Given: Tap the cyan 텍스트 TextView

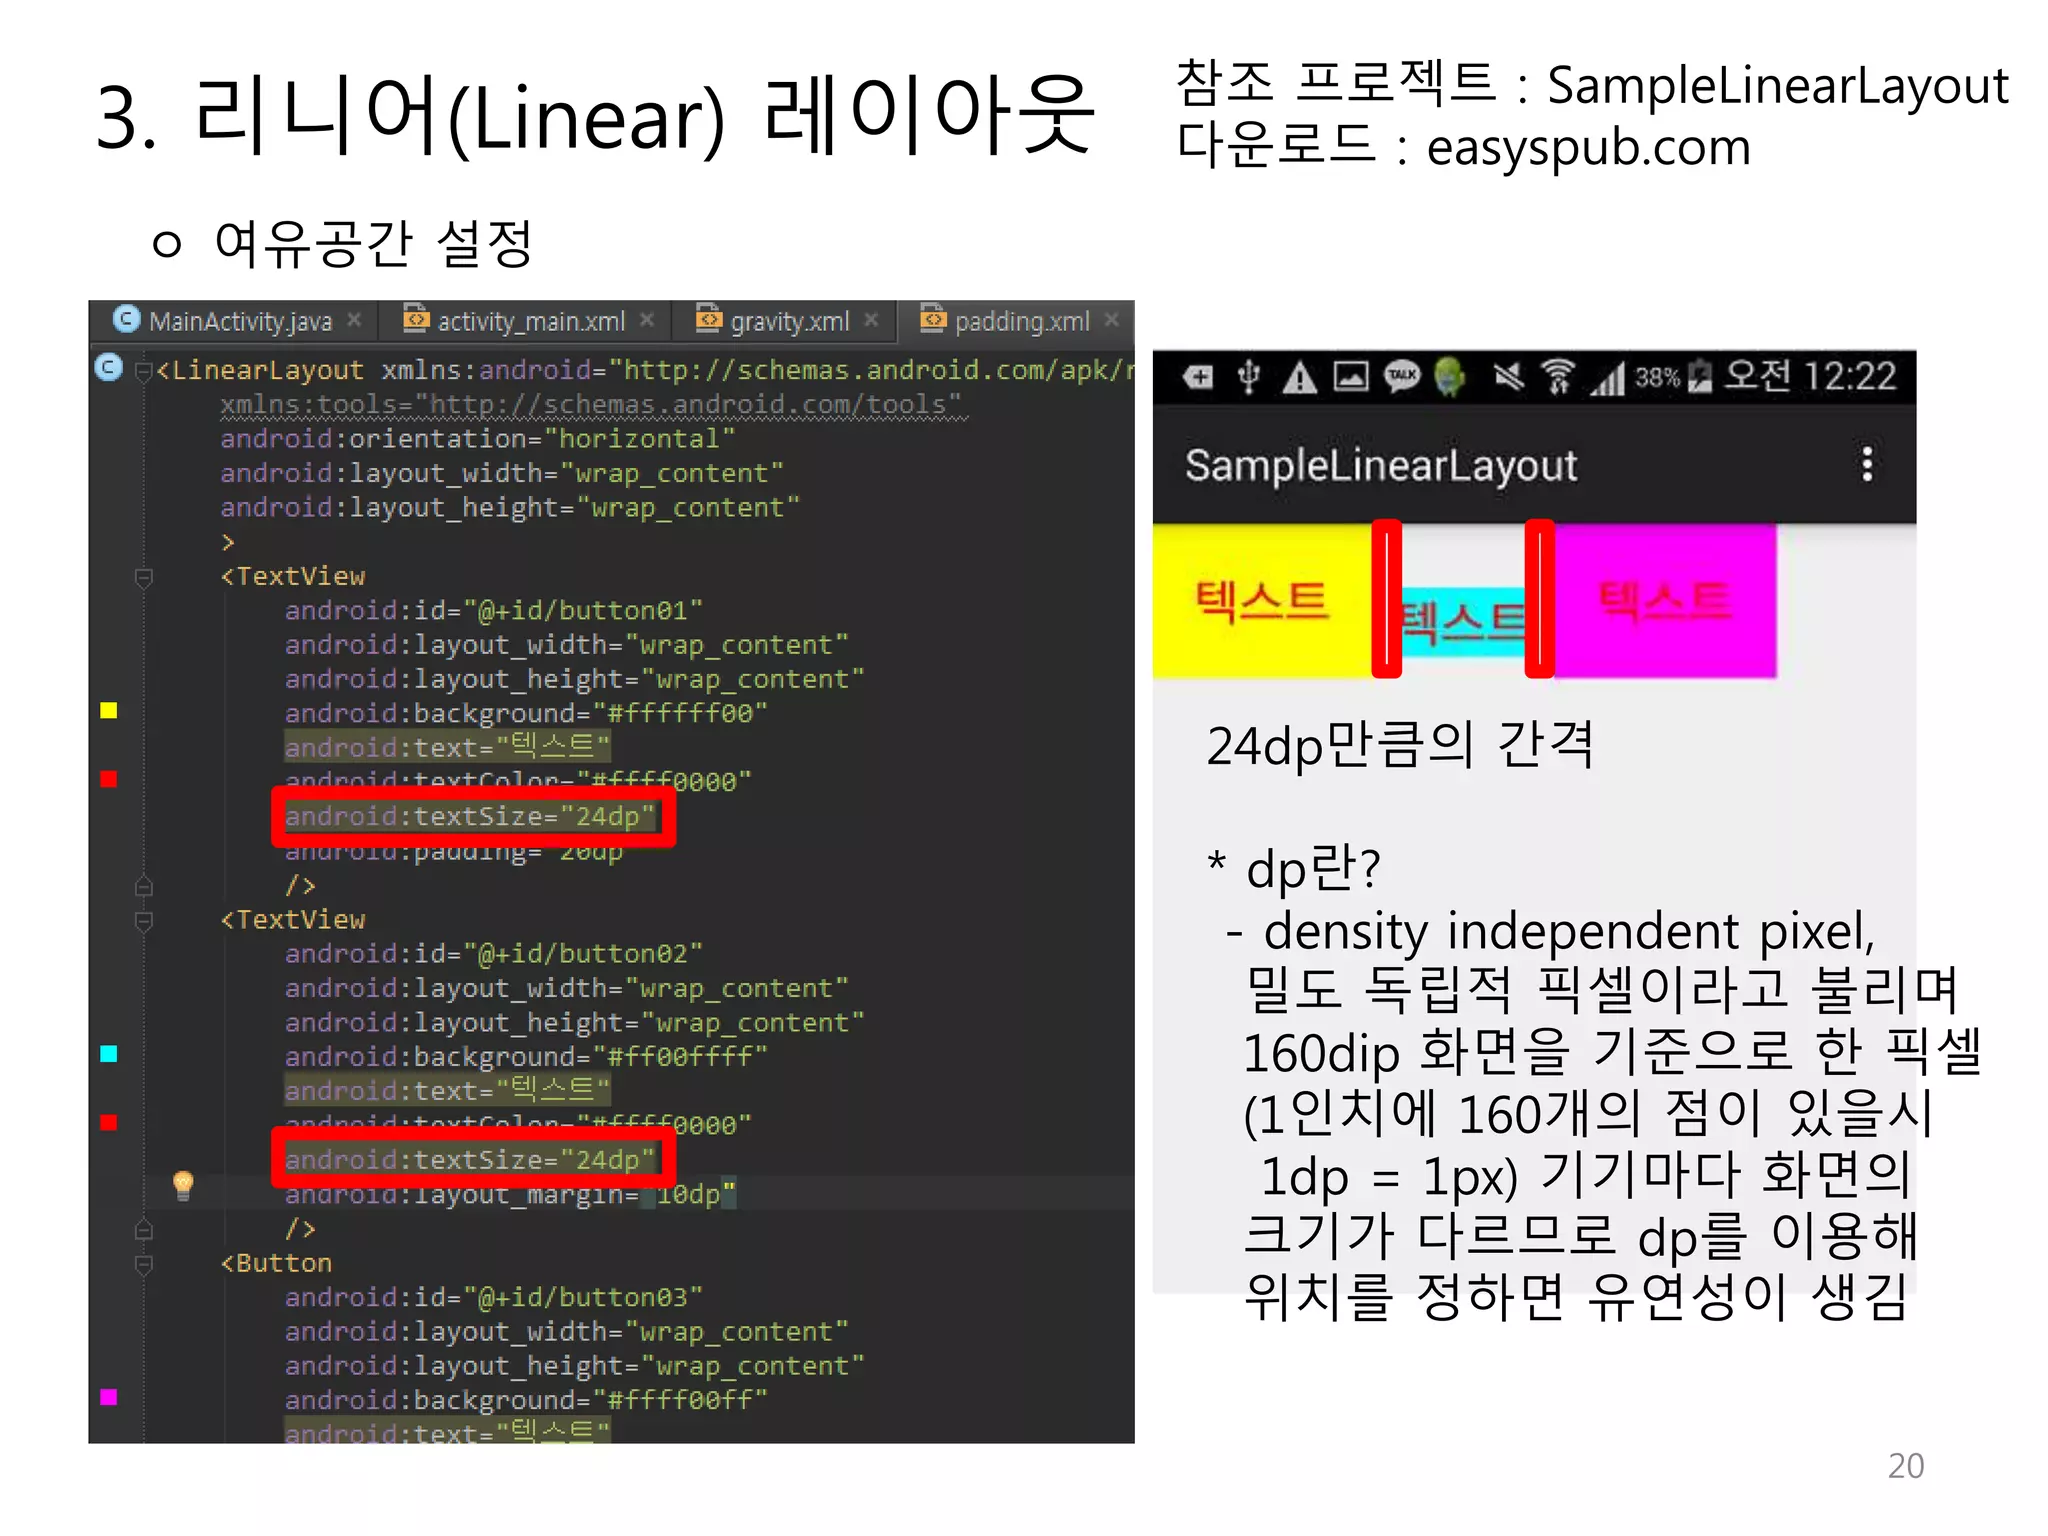Looking at the screenshot, I should (1463, 621).
